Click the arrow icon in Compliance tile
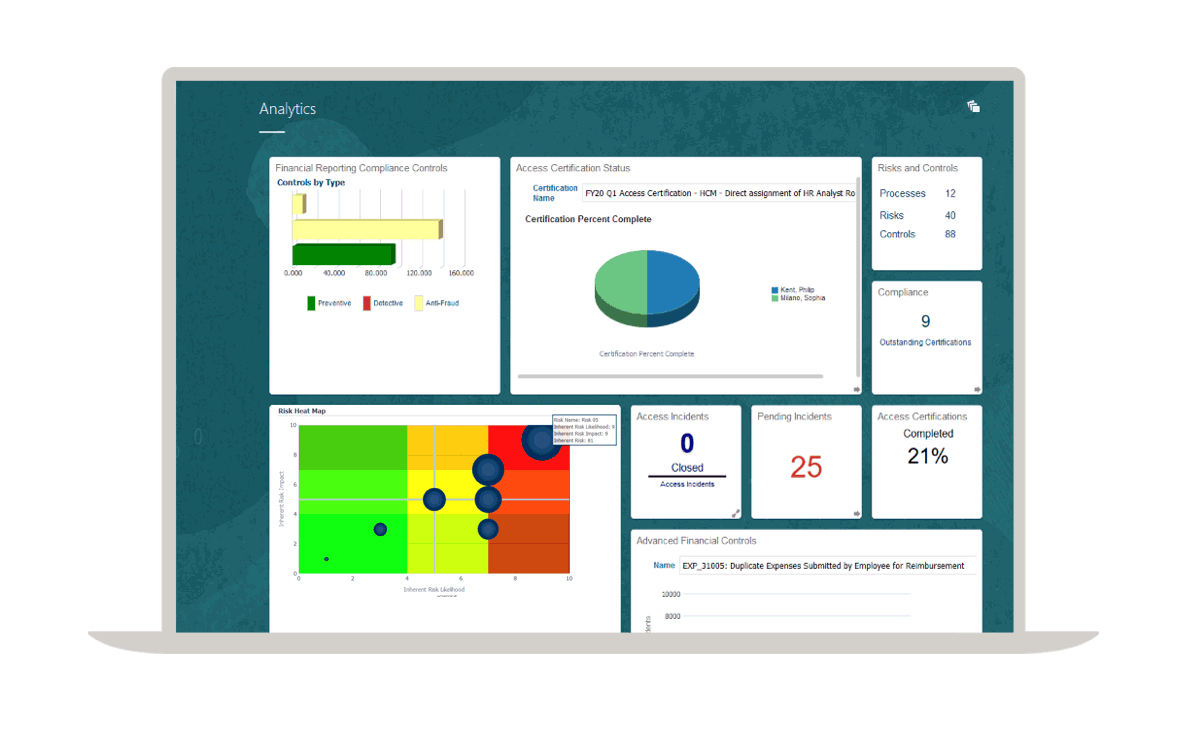The height and width of the screenshot is (742, 1187). tap(977, 389)
